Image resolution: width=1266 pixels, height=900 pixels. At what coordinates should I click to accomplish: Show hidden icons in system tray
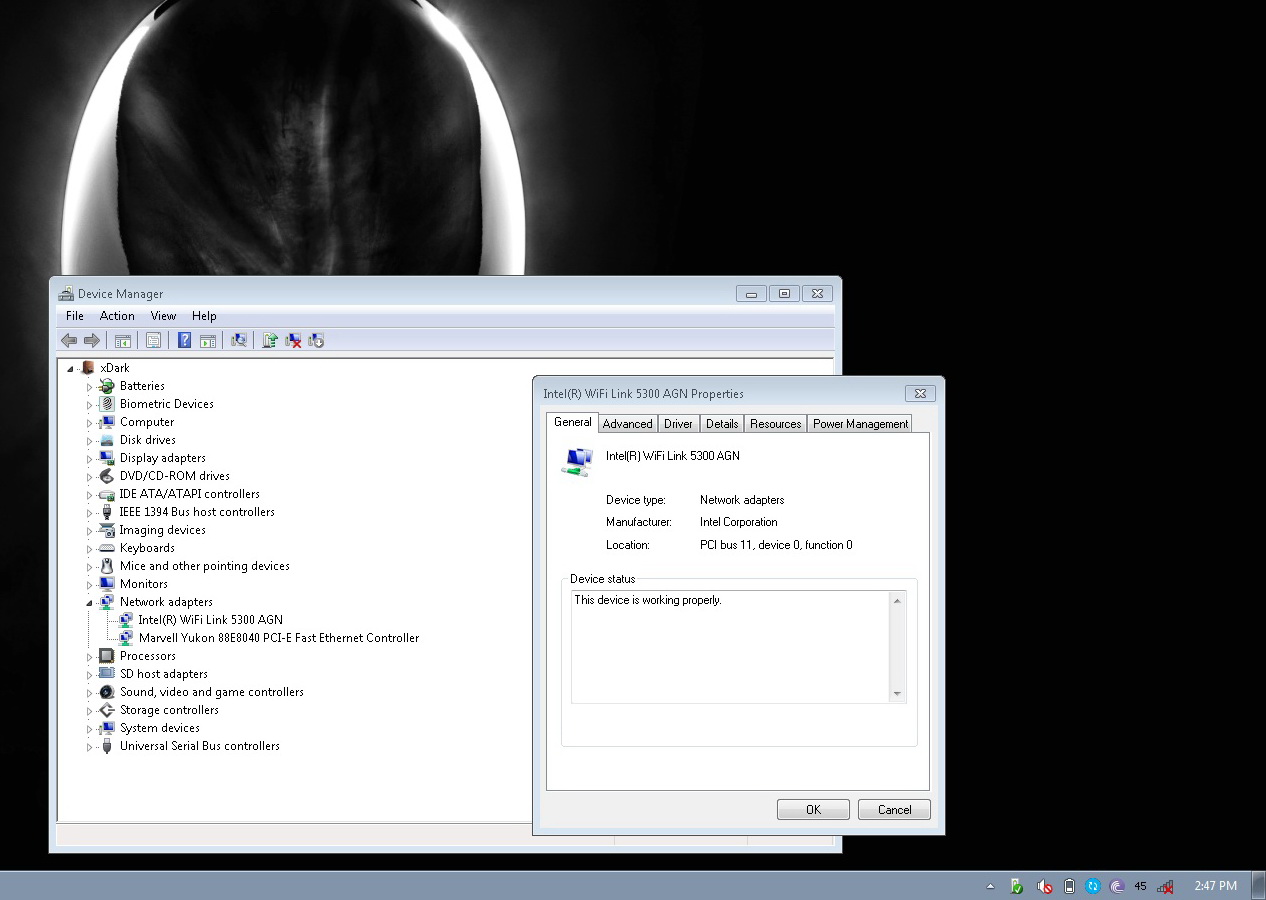pyautogui.click(x=990, y=886)
